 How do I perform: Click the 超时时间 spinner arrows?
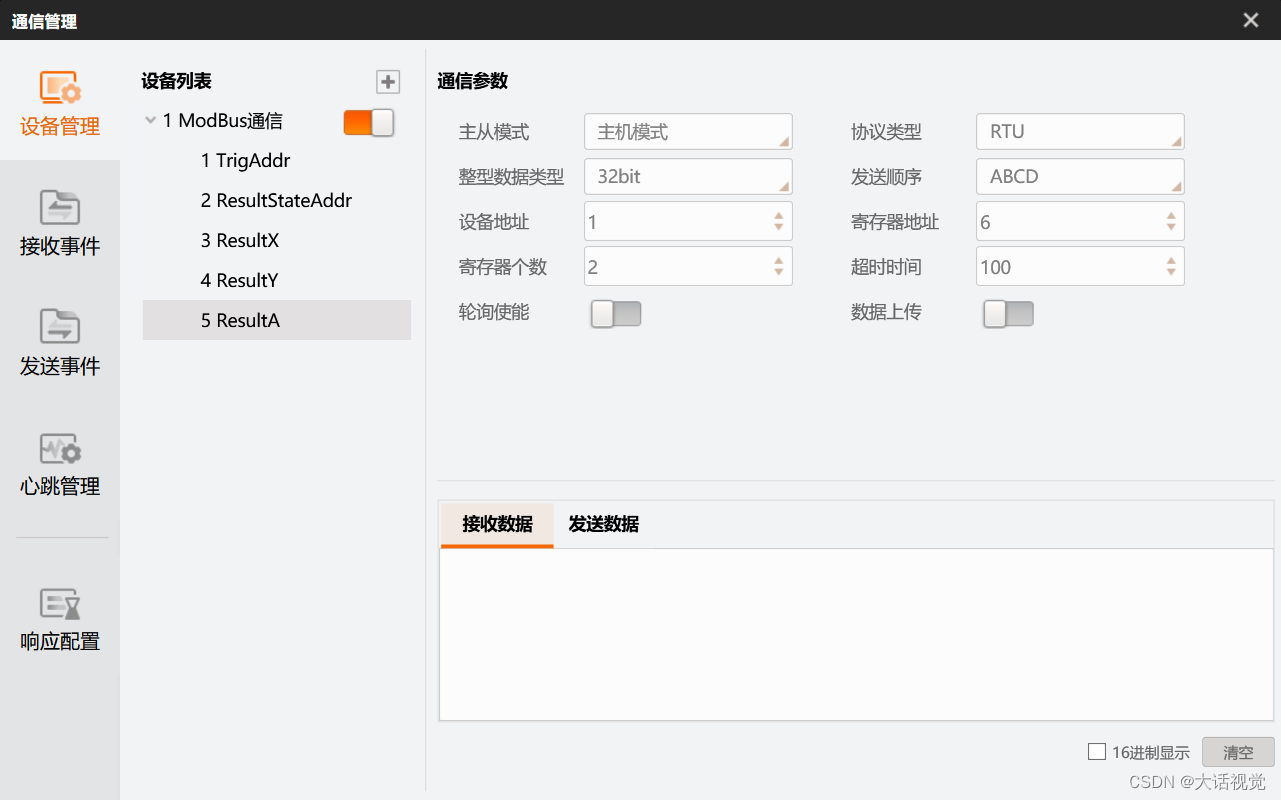click(1170, 267)
